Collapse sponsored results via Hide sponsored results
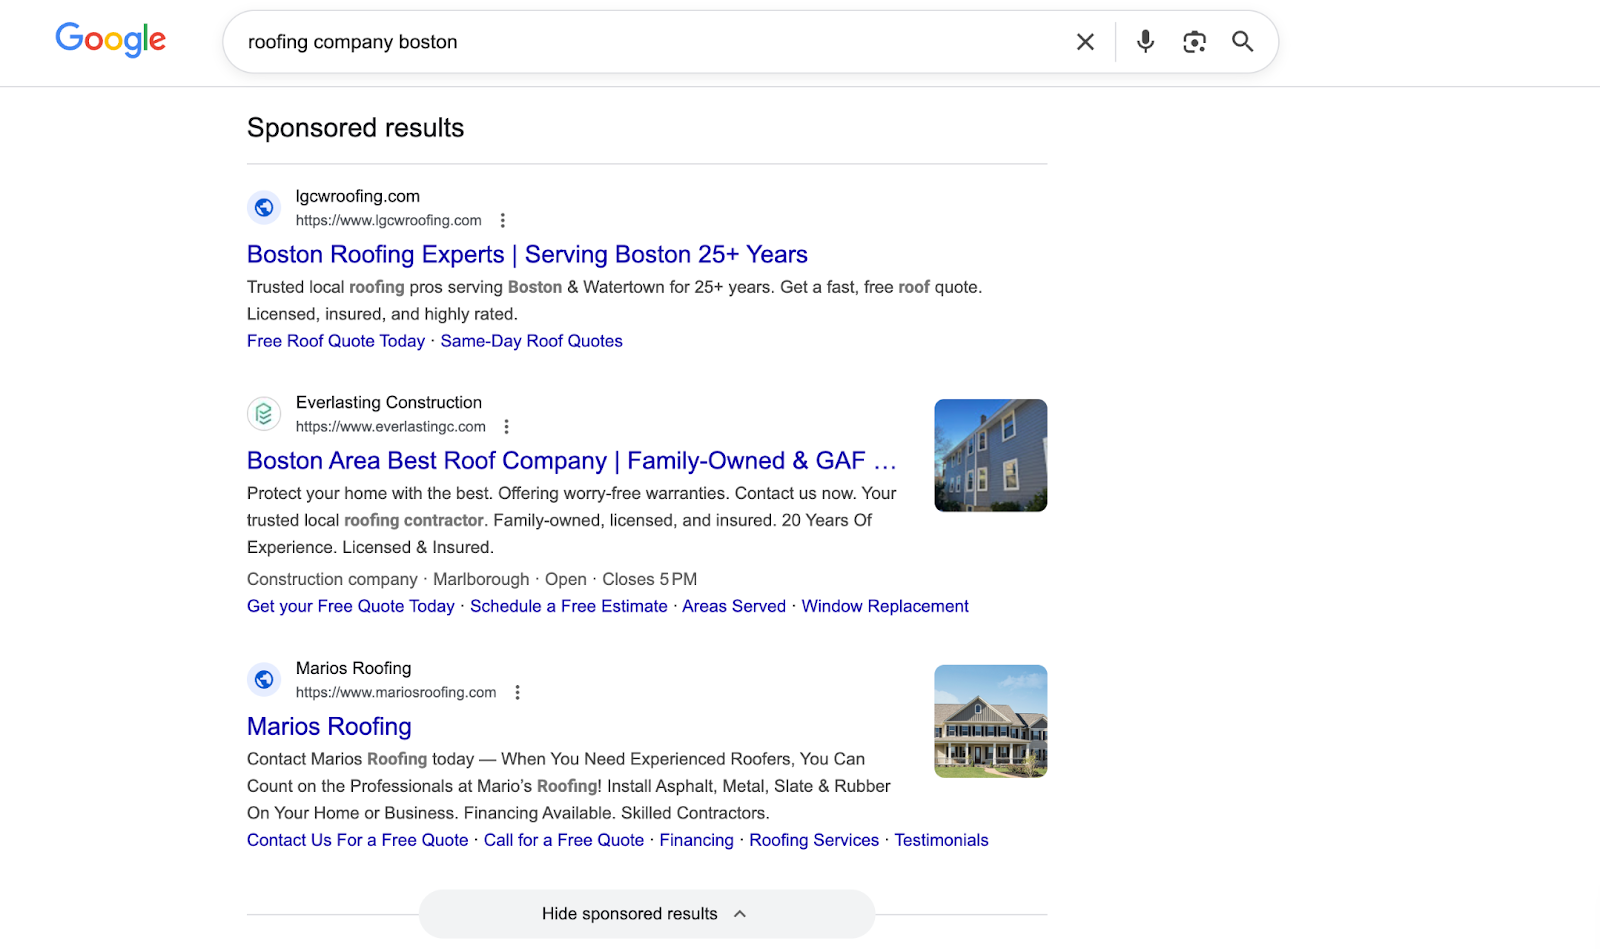Image resolution: width=1600 pixels, height=949 pixels. (646, 913)
